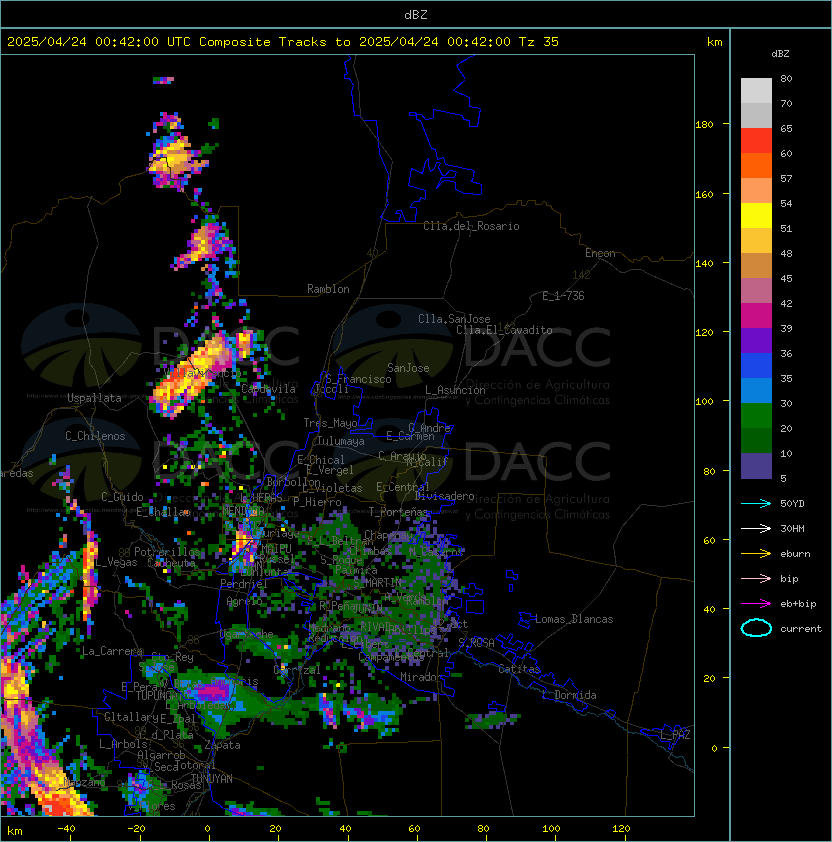Click the 'Lomas_Blancas' label

pyautogui.click(x=574, y=619)
